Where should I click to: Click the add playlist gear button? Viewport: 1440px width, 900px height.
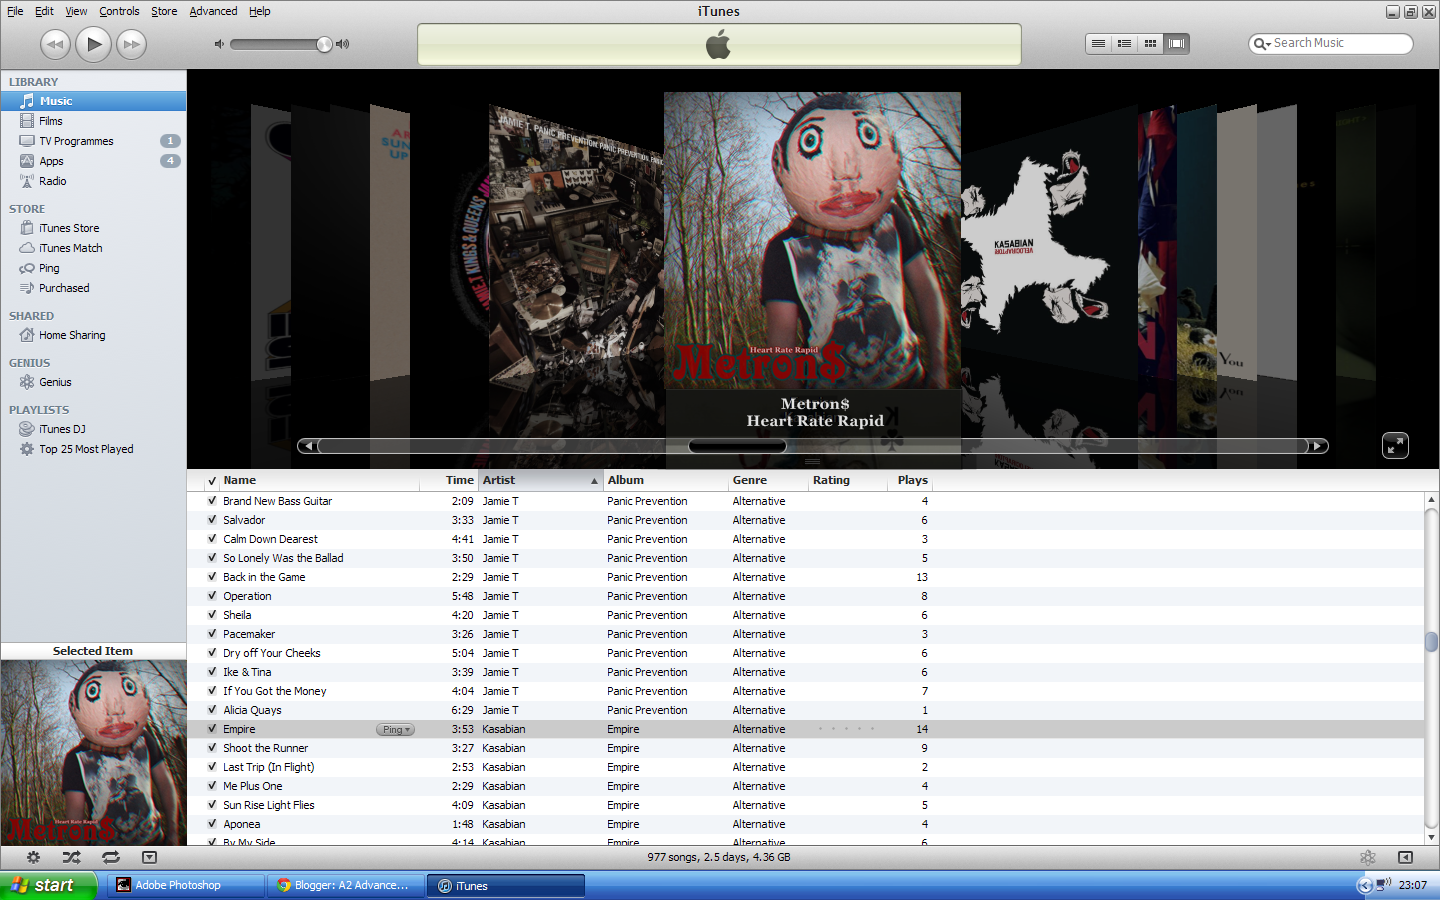pos(33,857)
